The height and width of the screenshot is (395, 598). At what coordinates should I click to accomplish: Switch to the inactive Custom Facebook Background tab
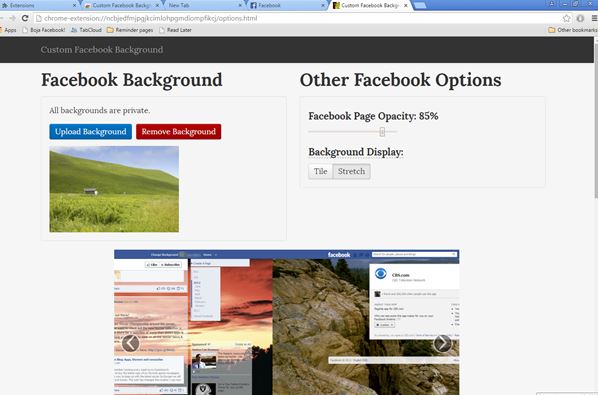tap(120, 5)
